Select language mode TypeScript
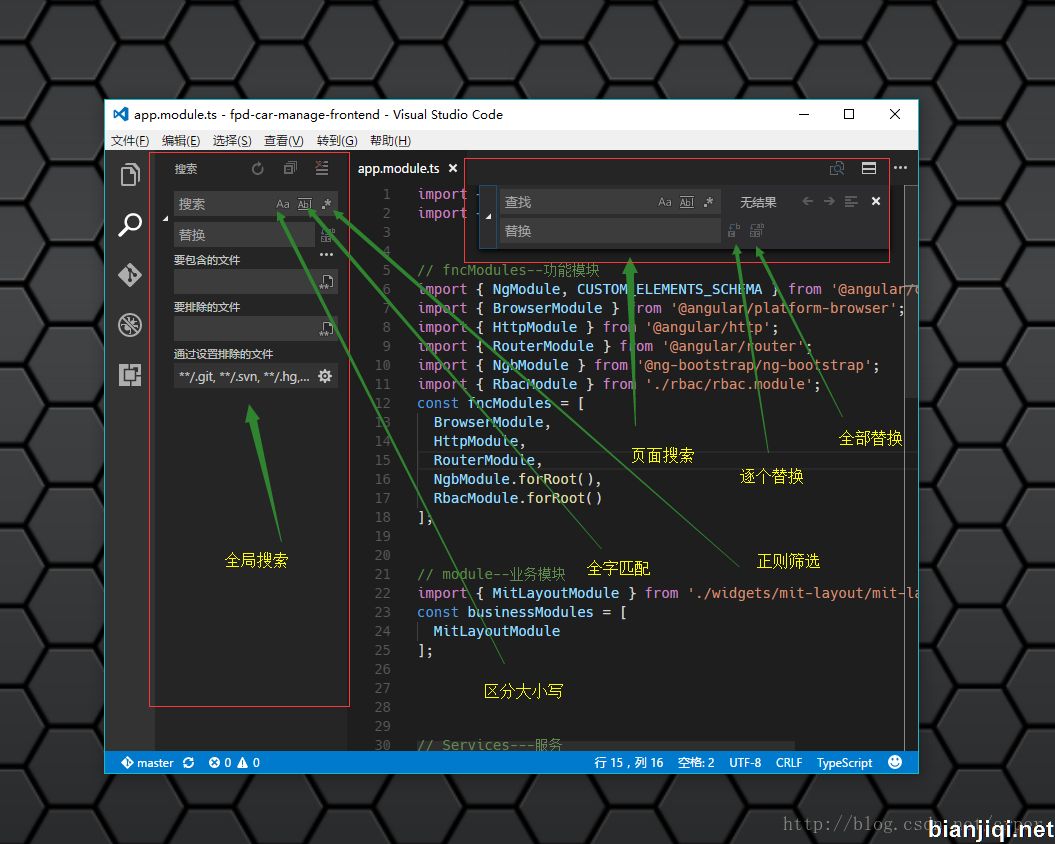Image resolution: width=1055 pixels, height=844 pixels. (844, 763)
